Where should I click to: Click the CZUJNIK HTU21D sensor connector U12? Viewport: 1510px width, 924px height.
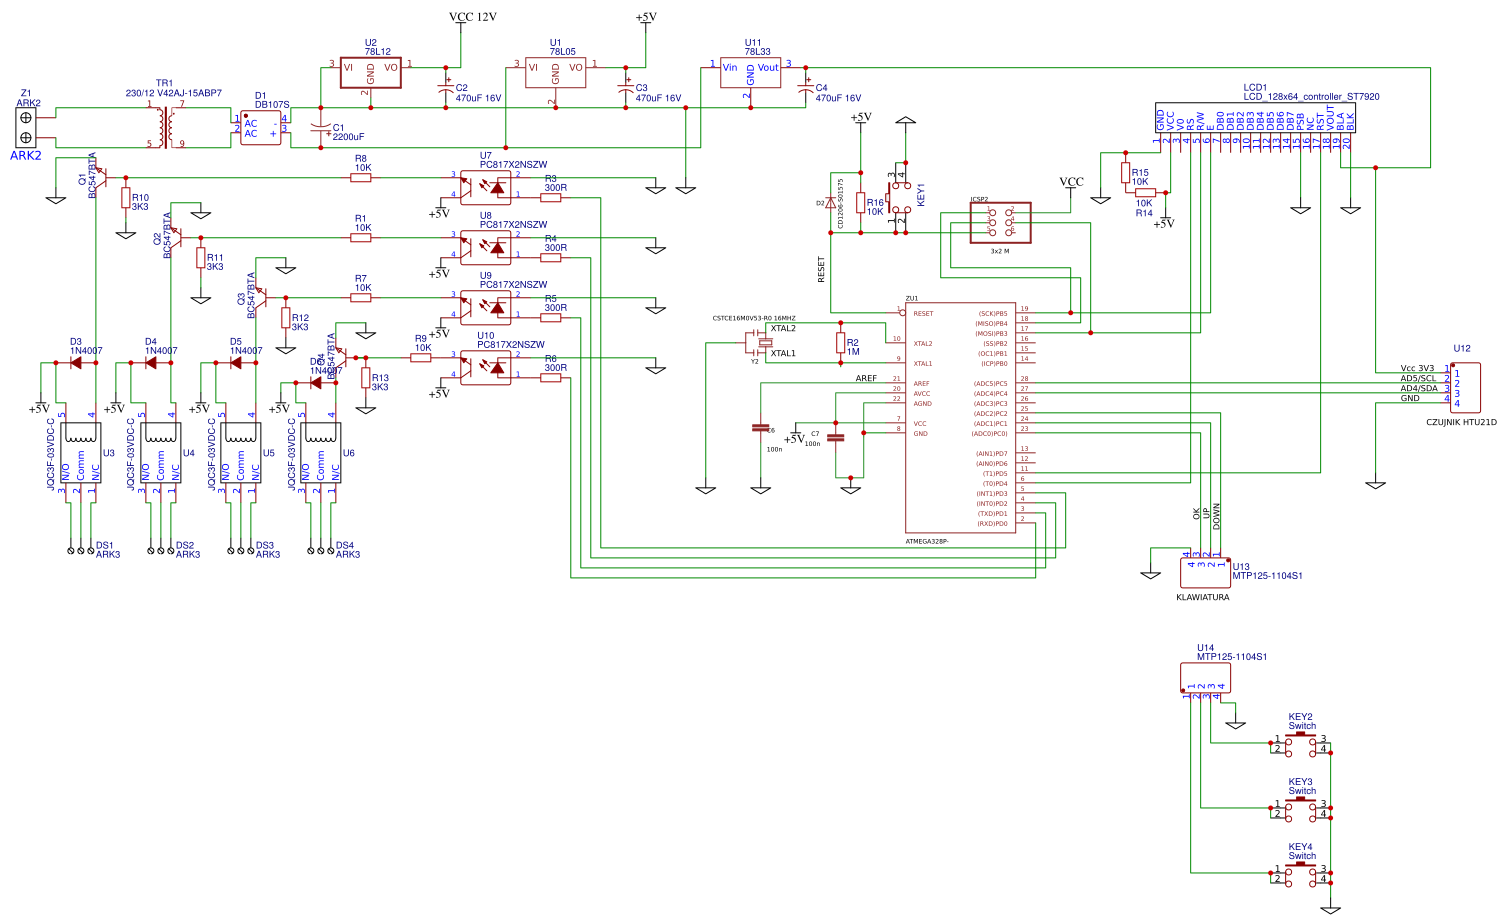click(x=1465, y=388)
